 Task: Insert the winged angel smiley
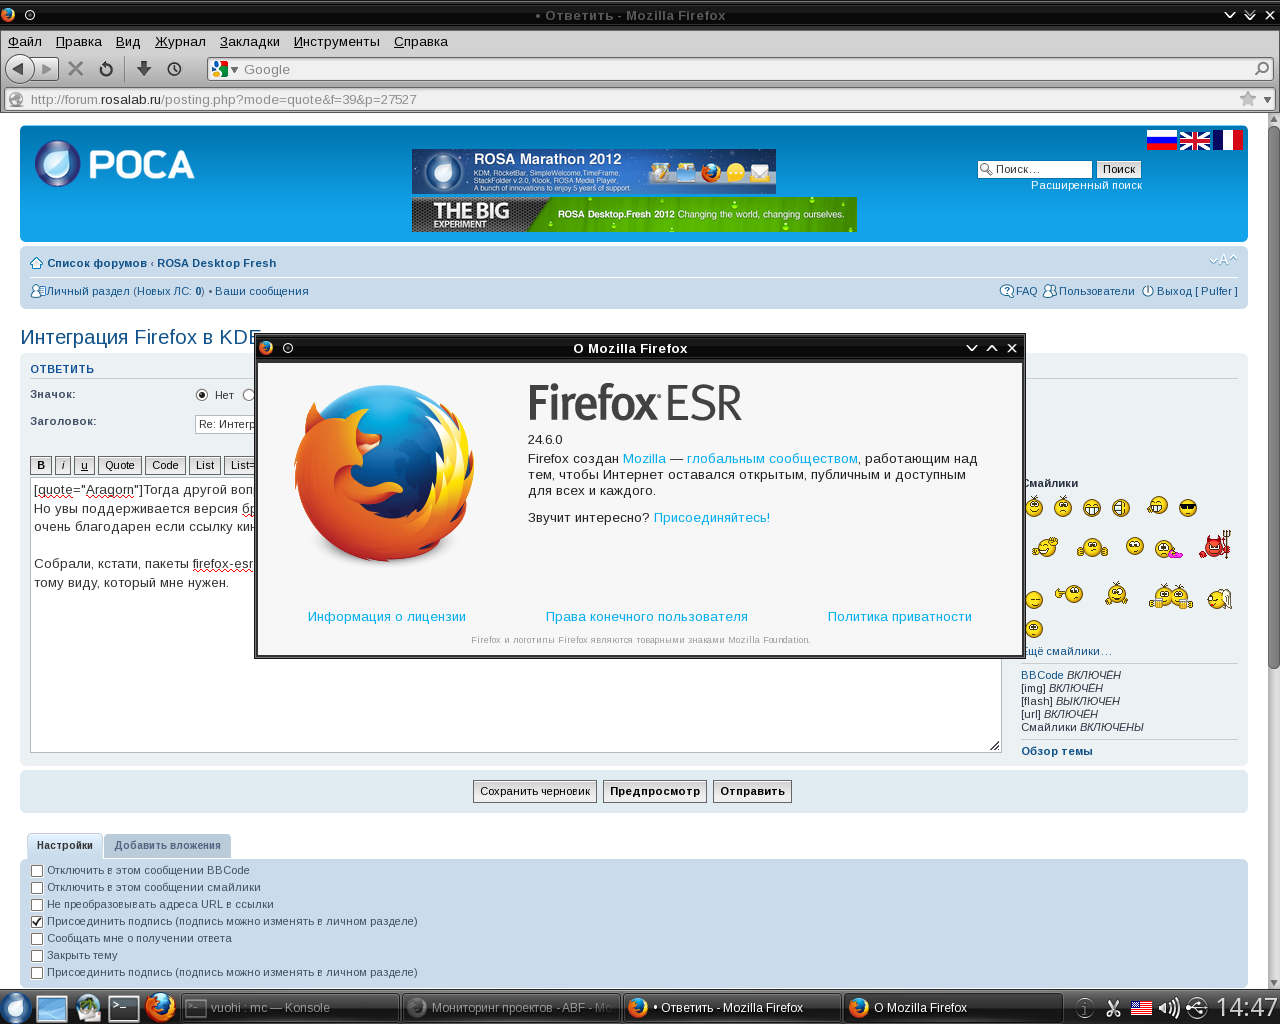1219,599
